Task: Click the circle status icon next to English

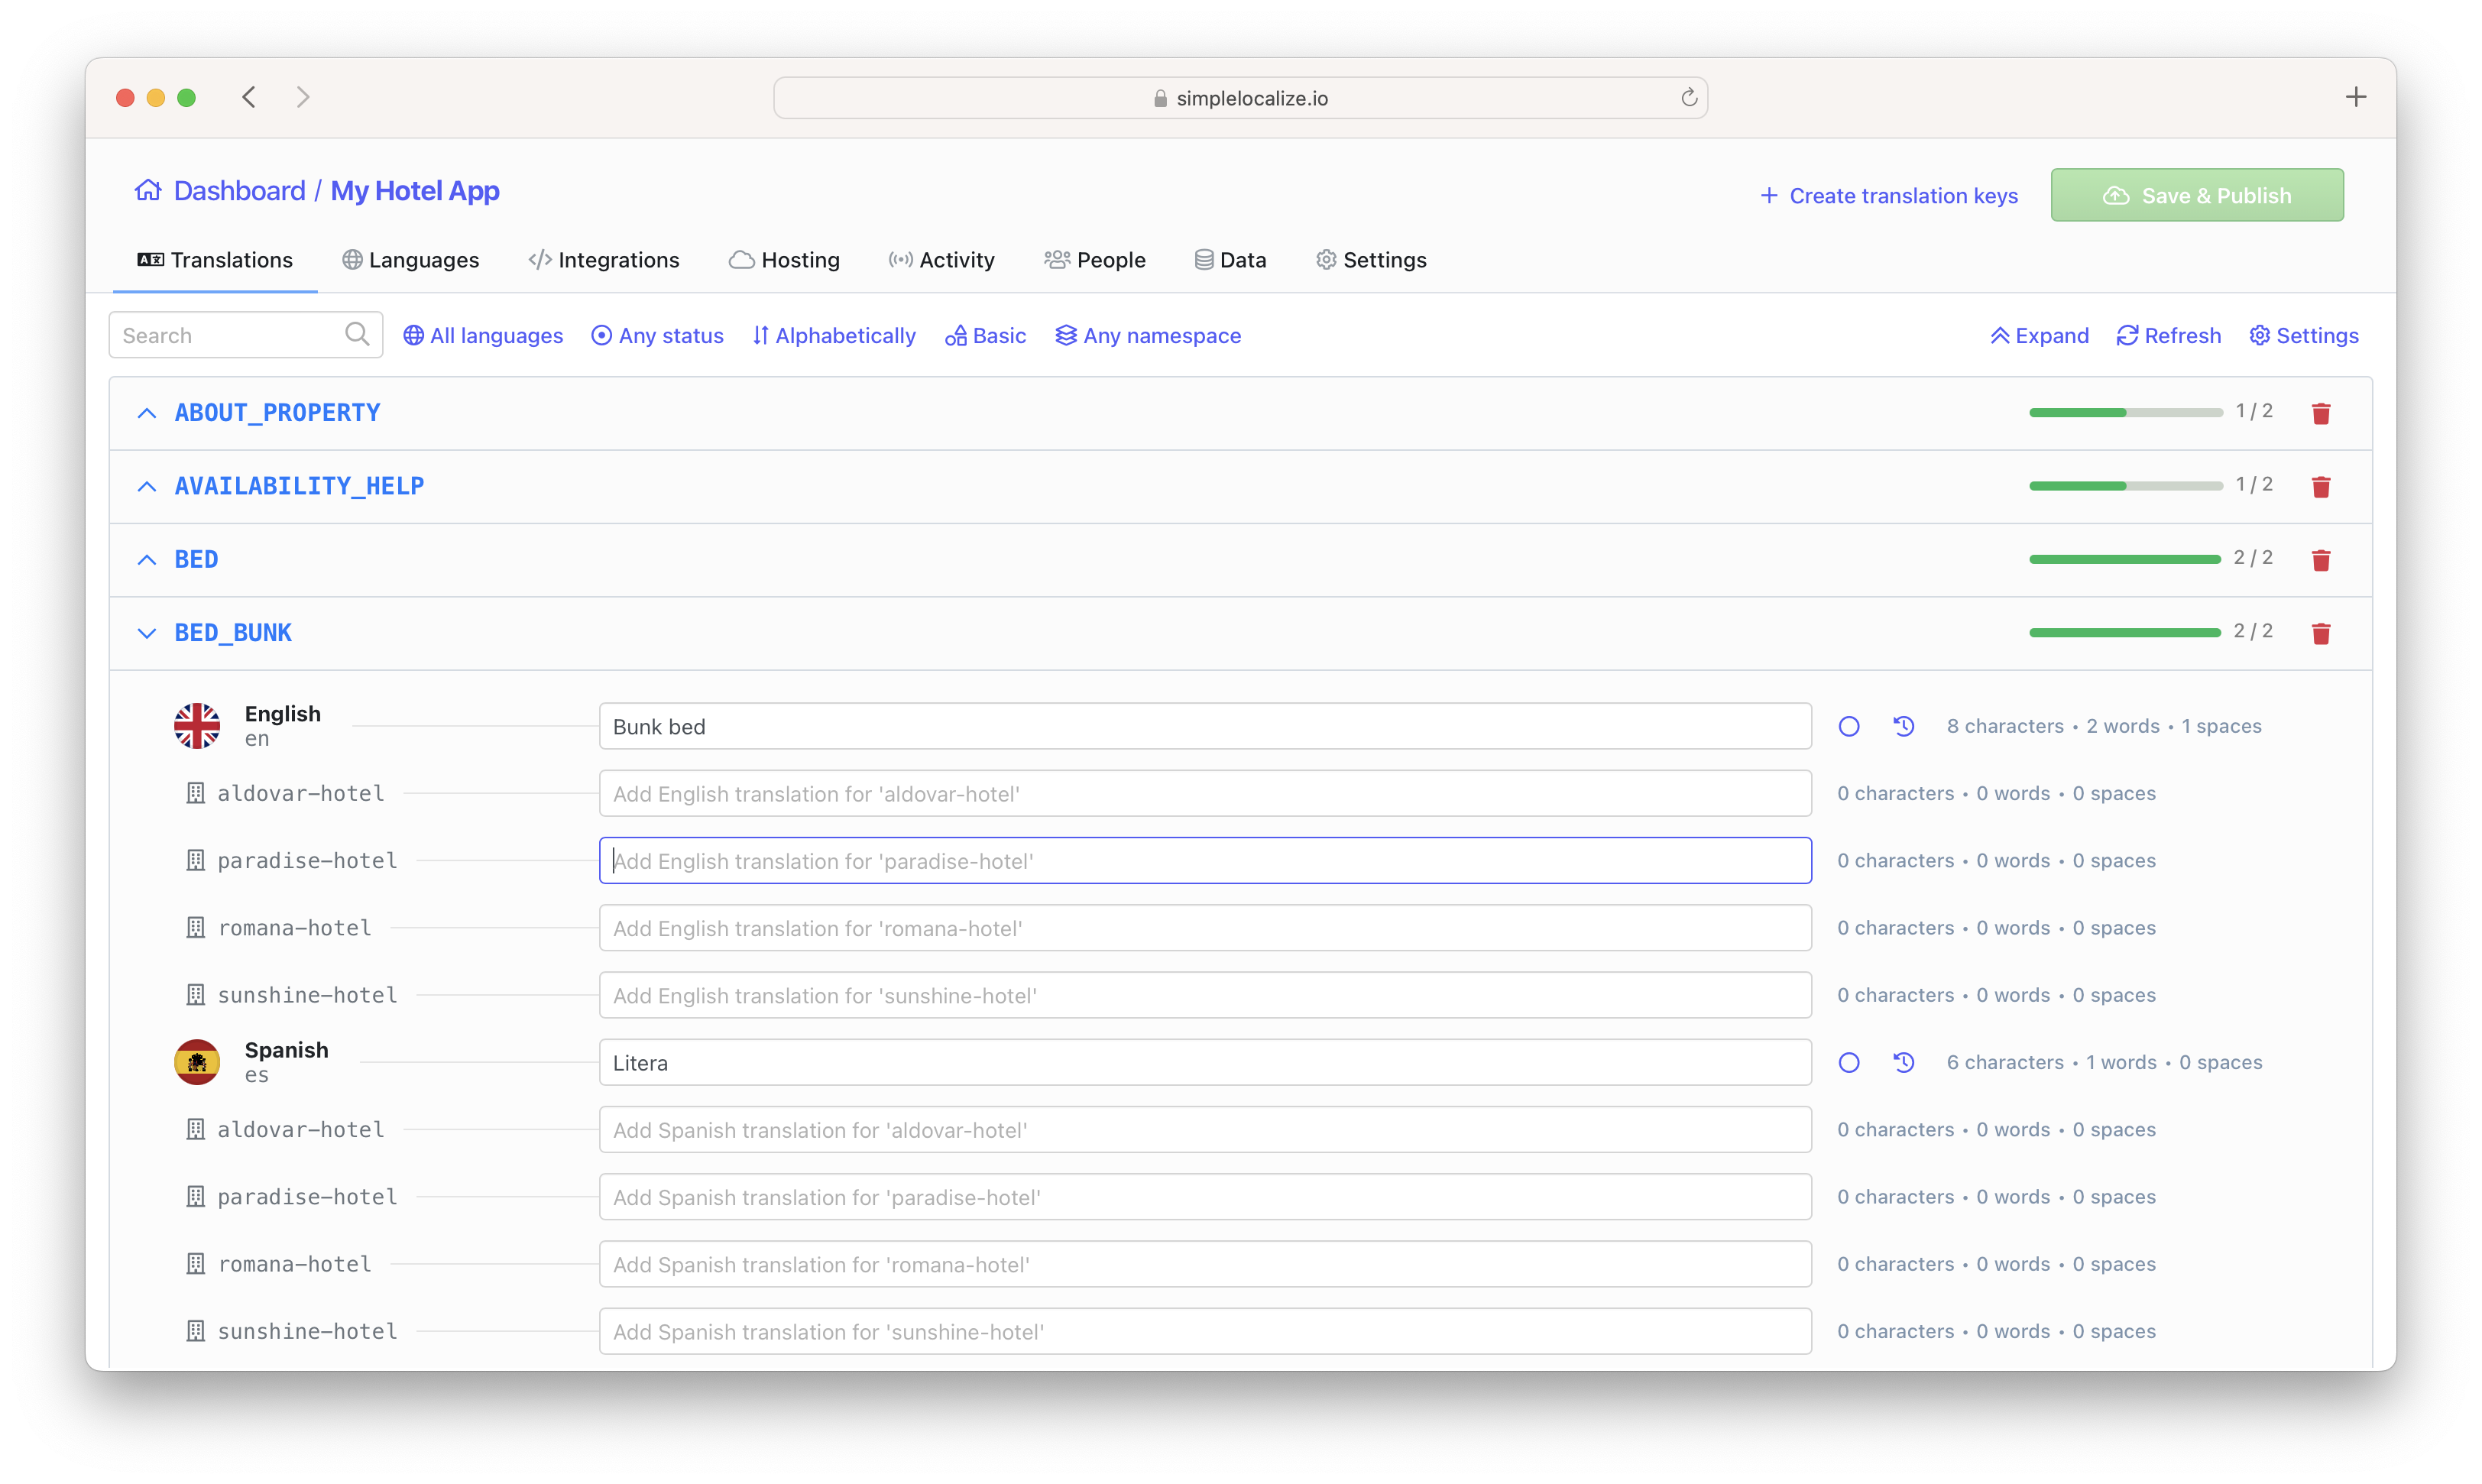Action: pyautogui.click(x=1848, y=726)
